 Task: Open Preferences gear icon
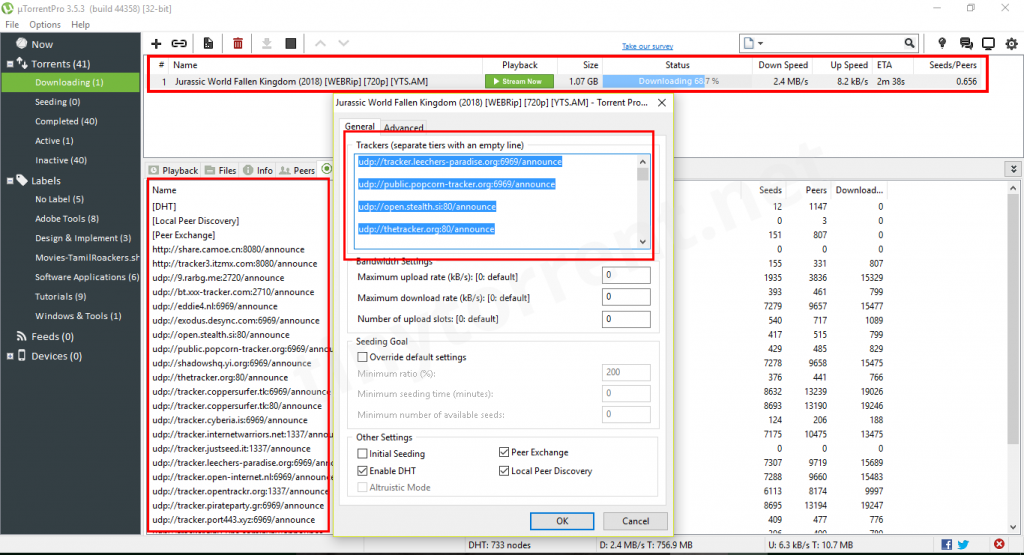click(1012, 44)
